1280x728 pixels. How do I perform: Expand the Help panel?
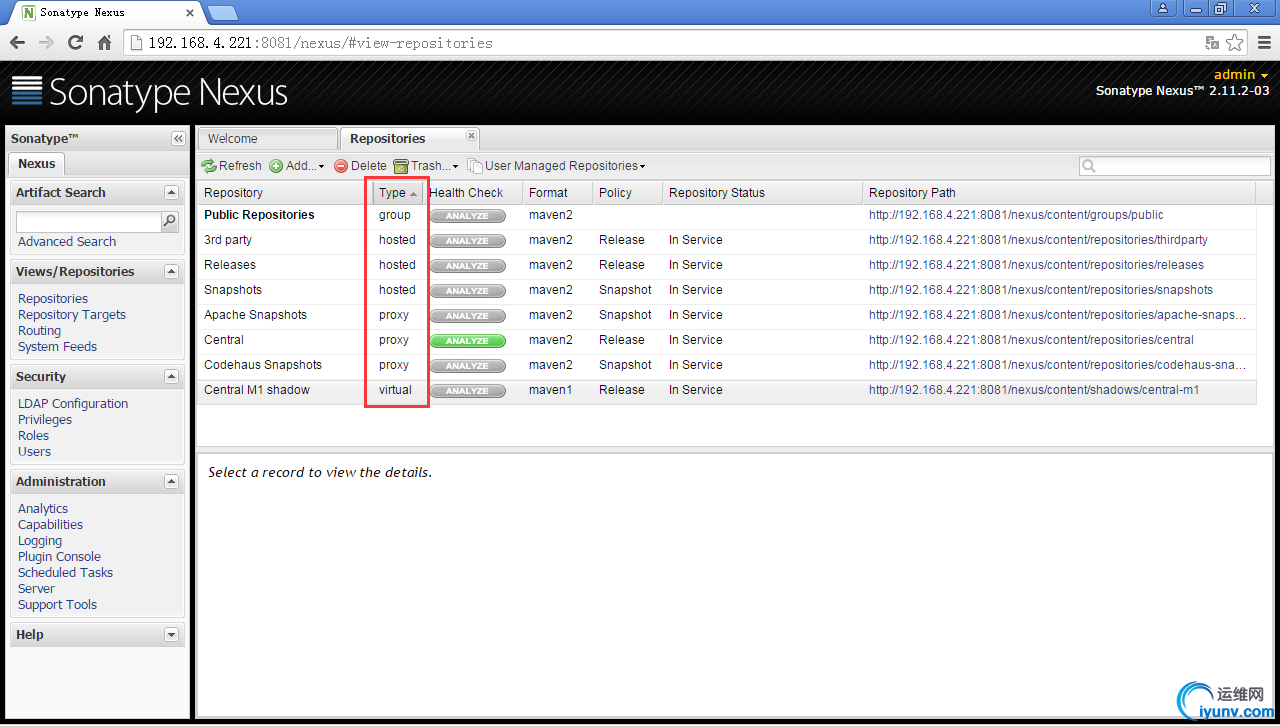[x=171, y=635]
